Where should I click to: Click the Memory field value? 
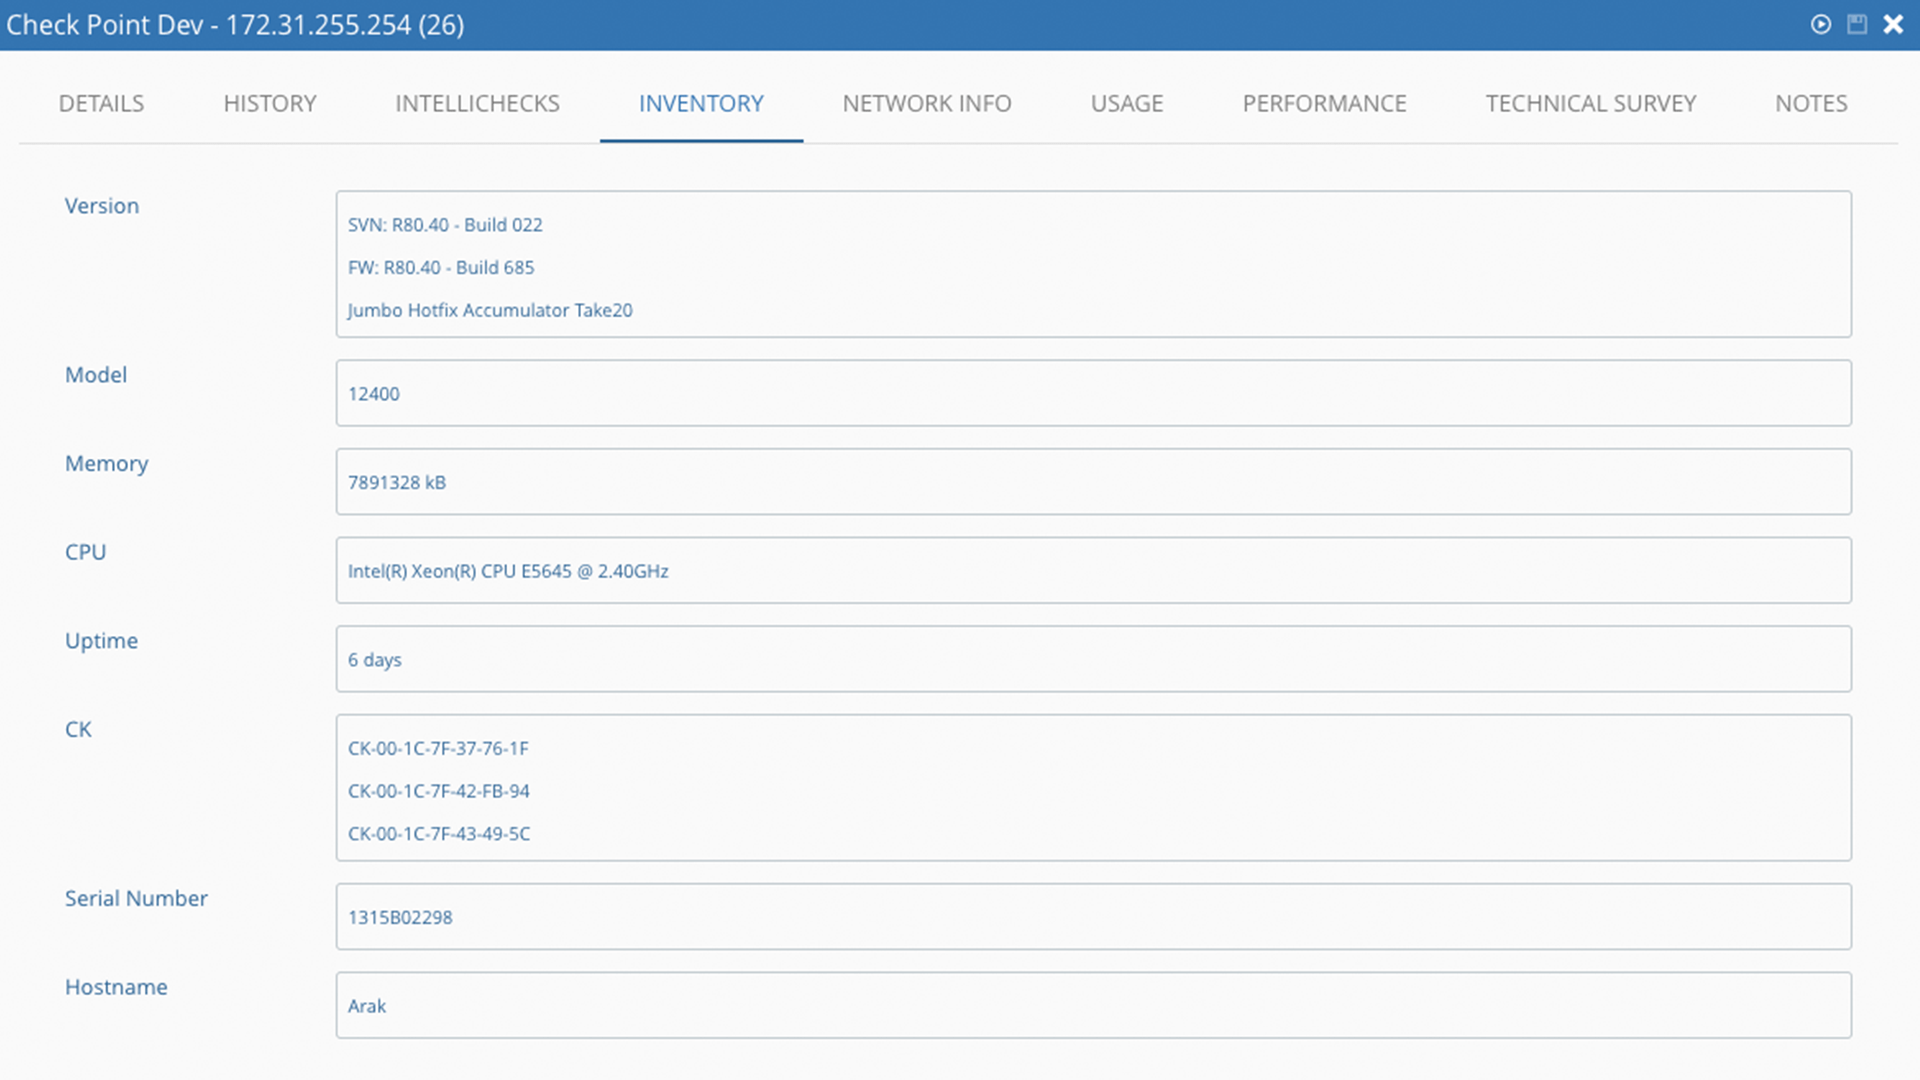(x=1093, y=482)
